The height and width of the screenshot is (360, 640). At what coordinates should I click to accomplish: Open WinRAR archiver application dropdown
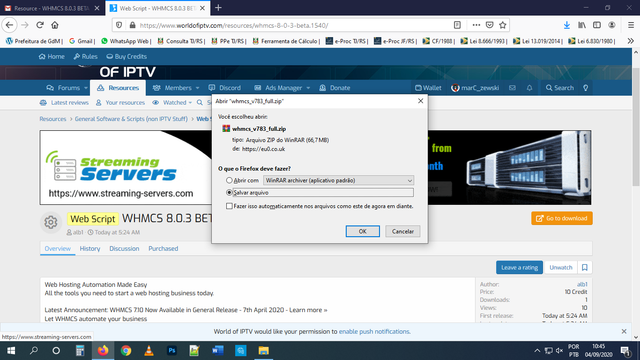[x=338, y=180]
